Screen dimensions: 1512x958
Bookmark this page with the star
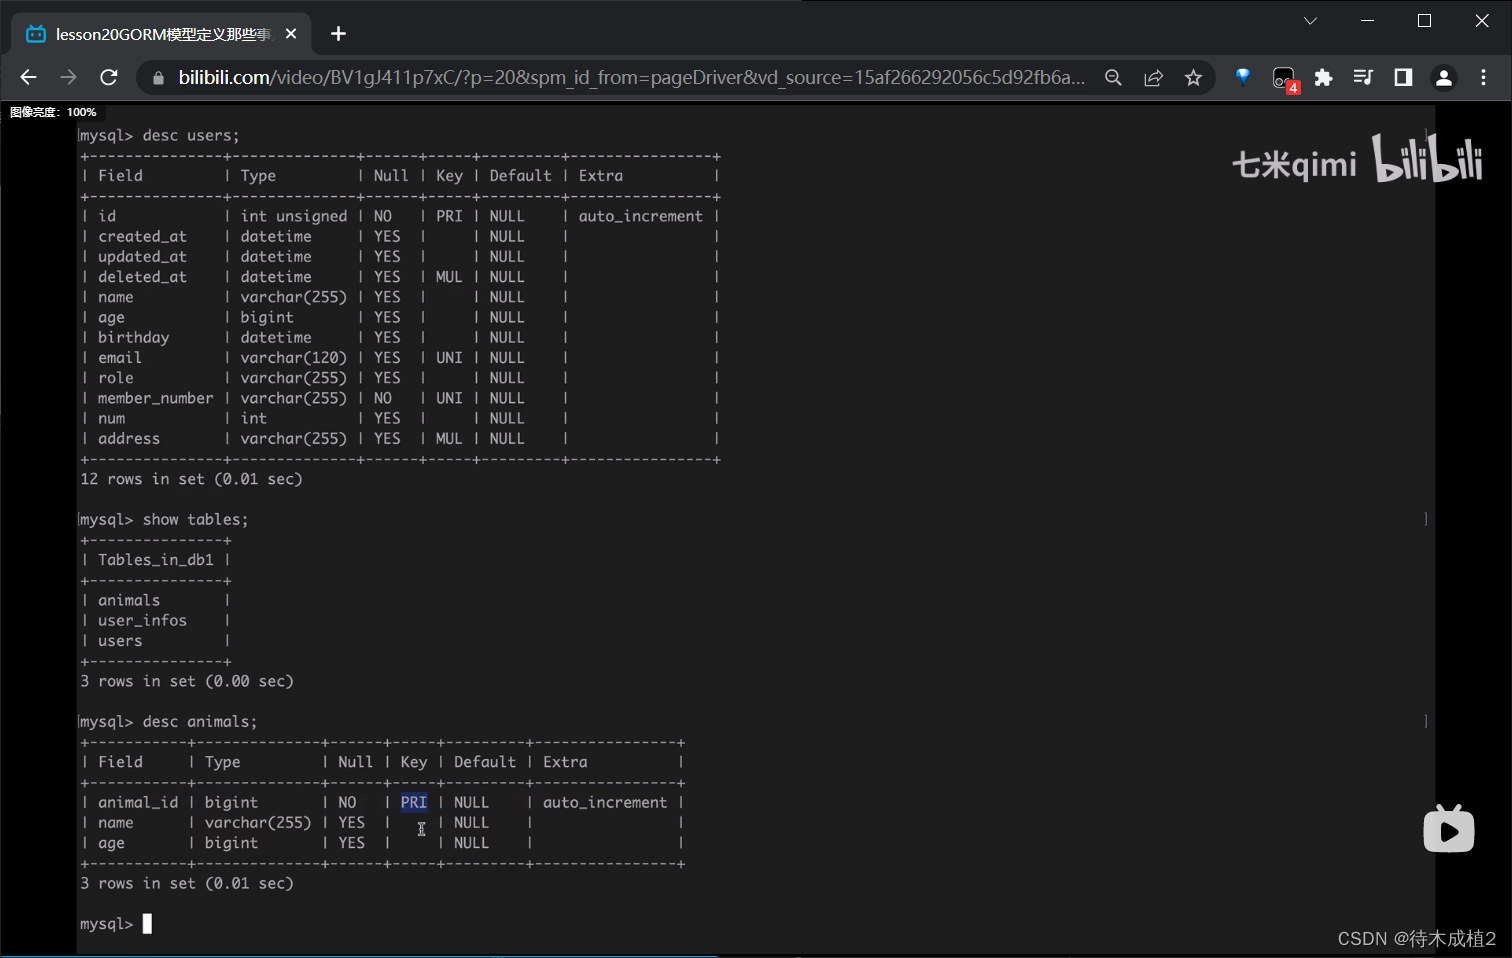point(1193,78)
